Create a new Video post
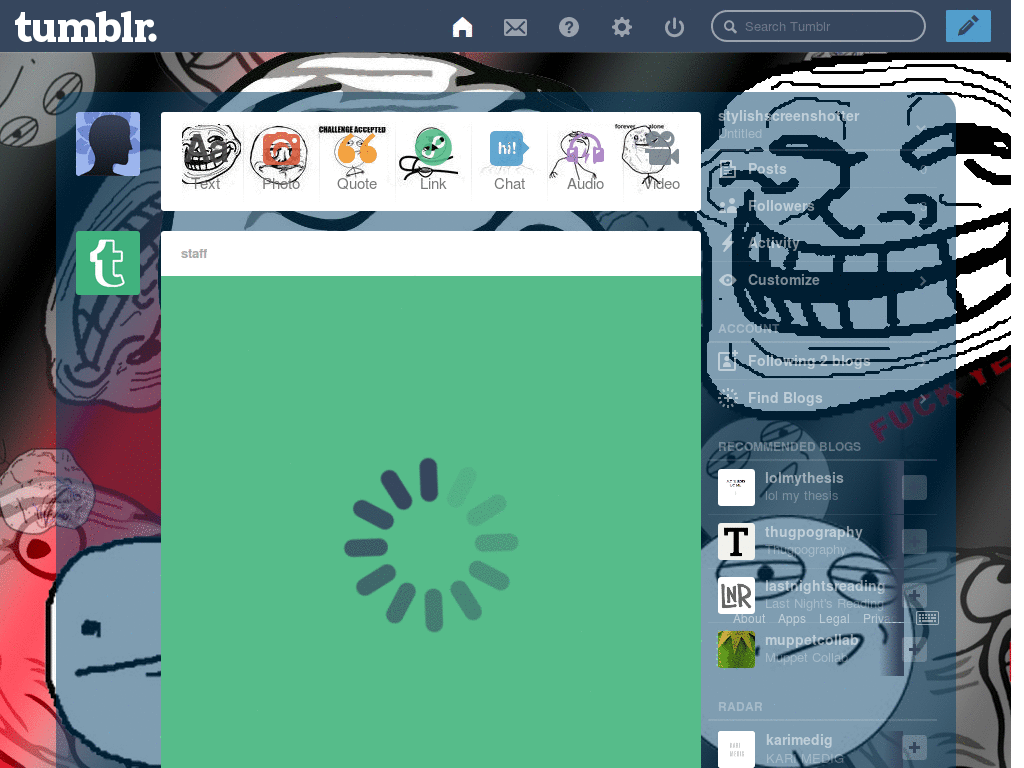Screen dimensions: 1024x768 coord(661,159)
